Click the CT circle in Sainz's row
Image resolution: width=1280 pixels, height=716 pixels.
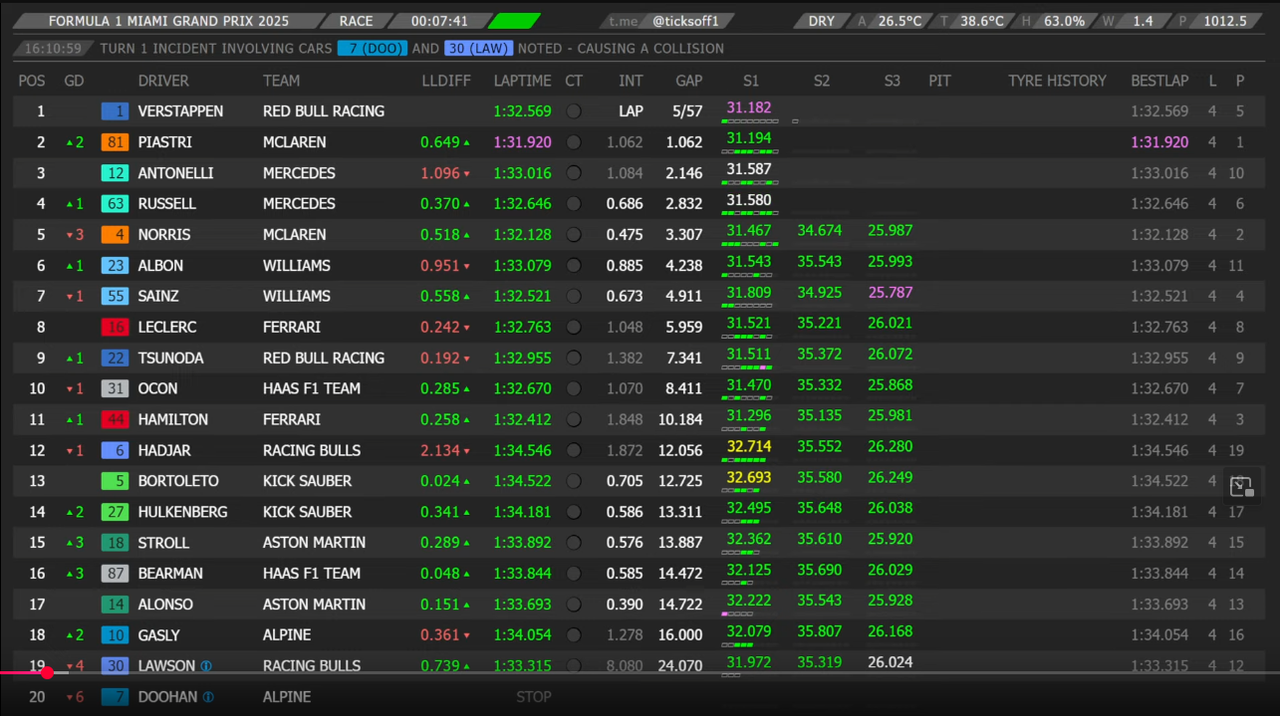[x=574, y=297]
